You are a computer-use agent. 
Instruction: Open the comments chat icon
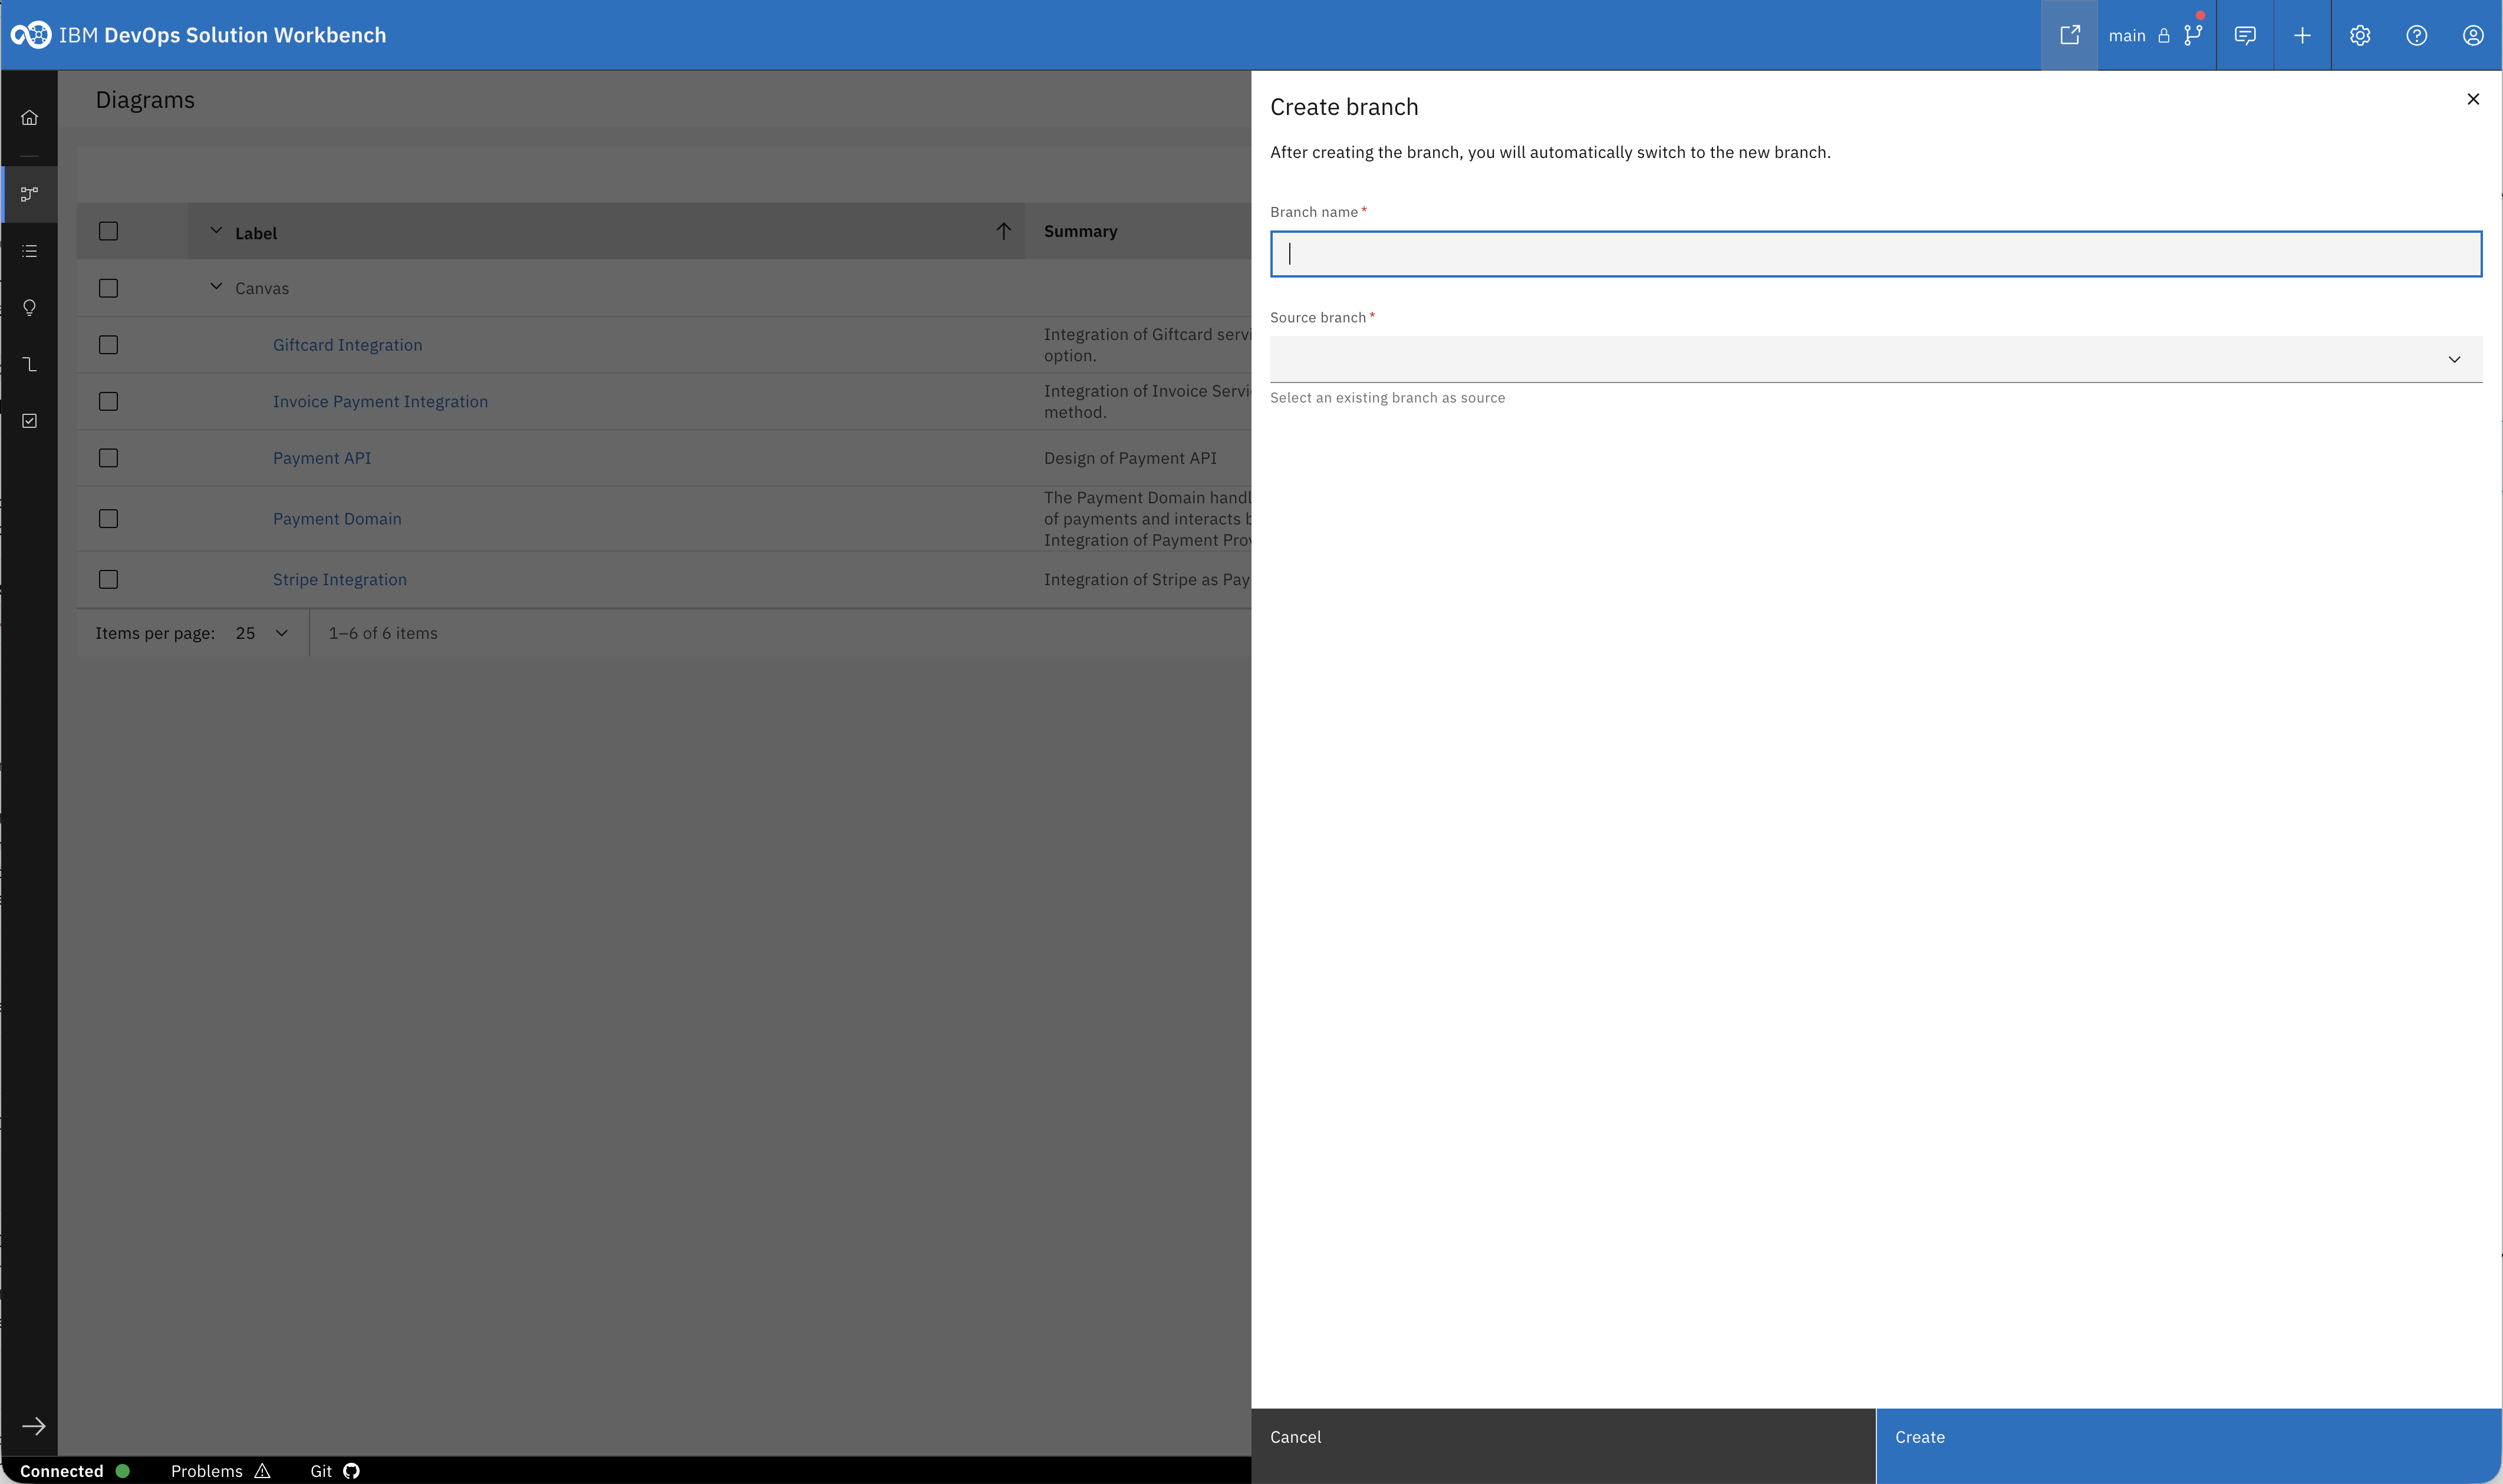pos(2245,35)
